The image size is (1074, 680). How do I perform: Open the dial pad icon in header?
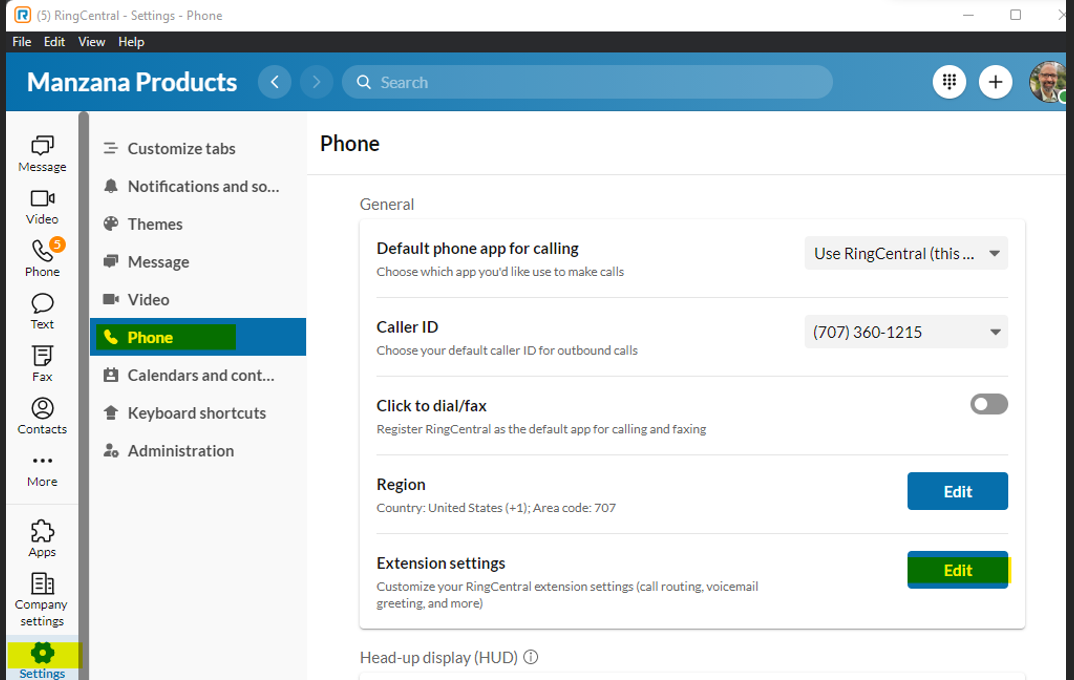tap(949, 82)
